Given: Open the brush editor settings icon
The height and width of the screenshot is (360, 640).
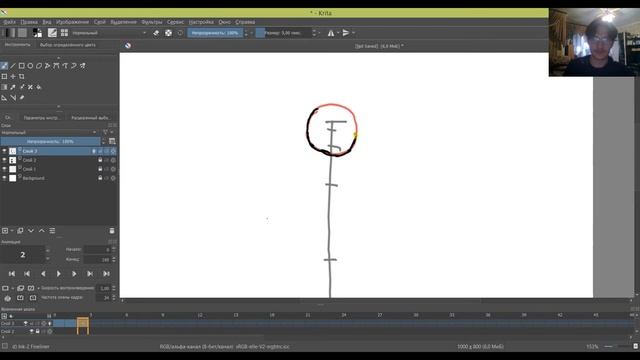Looking at the screenshot, I should click(x=52, y=33).
